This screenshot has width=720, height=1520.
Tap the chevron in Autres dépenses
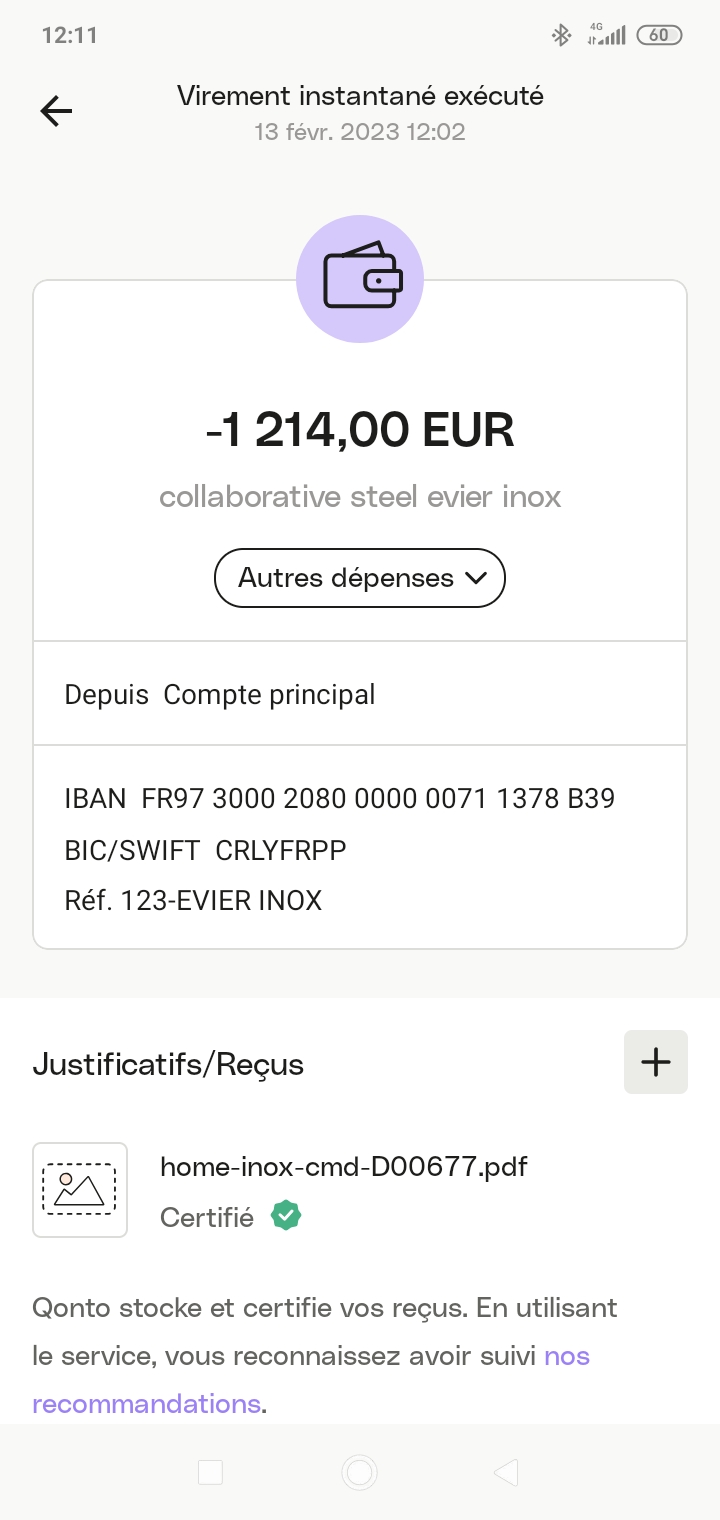(476, 577)
